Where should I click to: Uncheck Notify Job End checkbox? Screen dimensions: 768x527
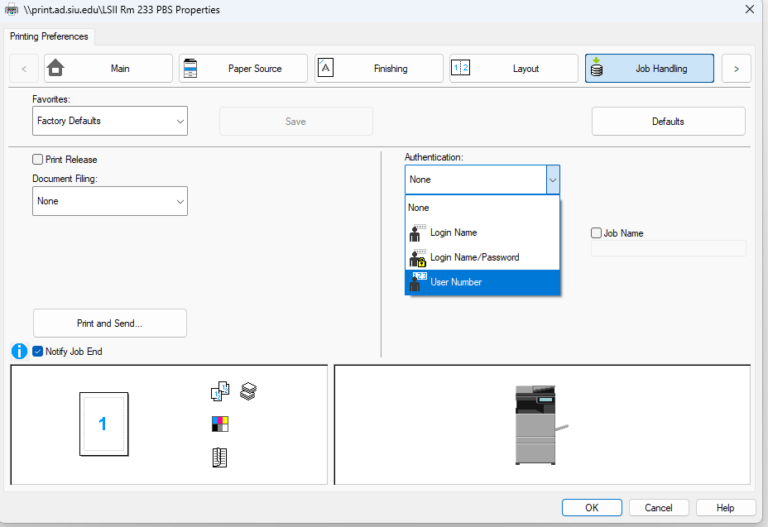pos(38,351)
